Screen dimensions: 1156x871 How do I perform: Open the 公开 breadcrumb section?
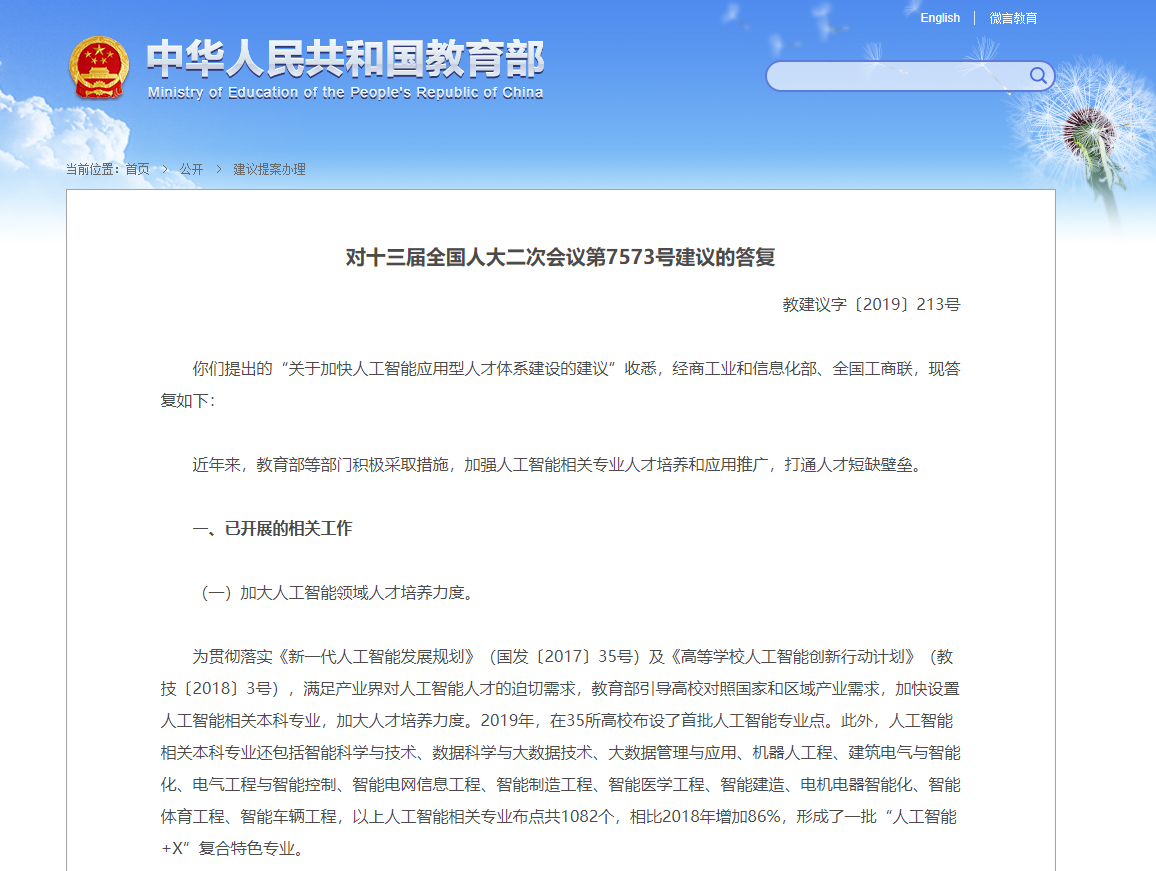click(x=191, y=169)
